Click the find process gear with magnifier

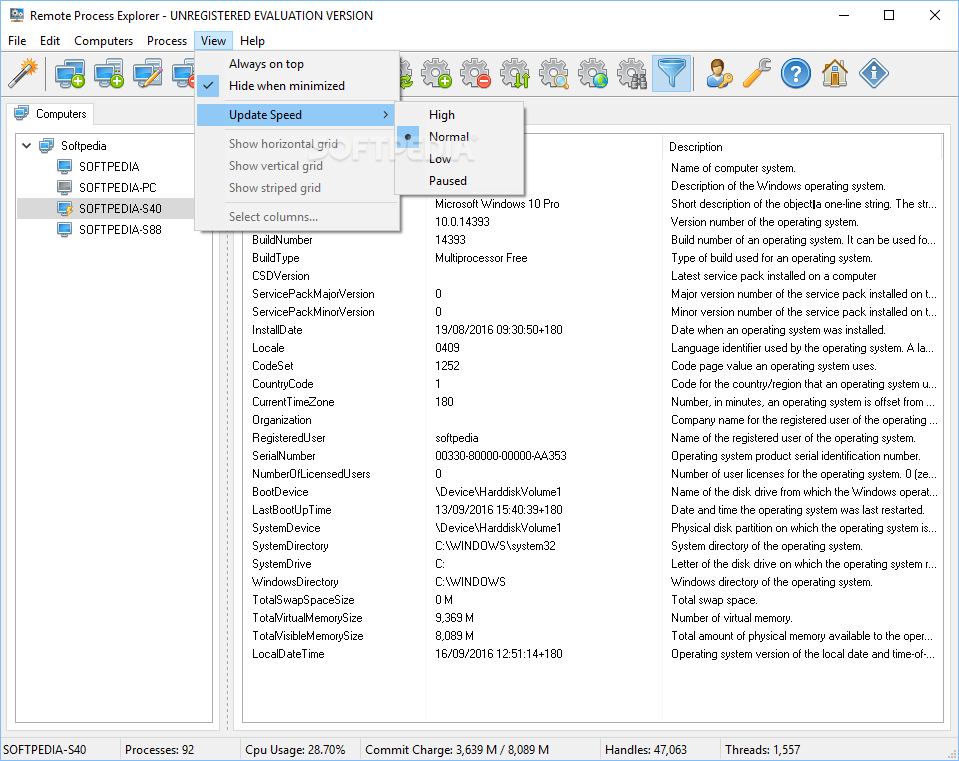coord(554,73)
